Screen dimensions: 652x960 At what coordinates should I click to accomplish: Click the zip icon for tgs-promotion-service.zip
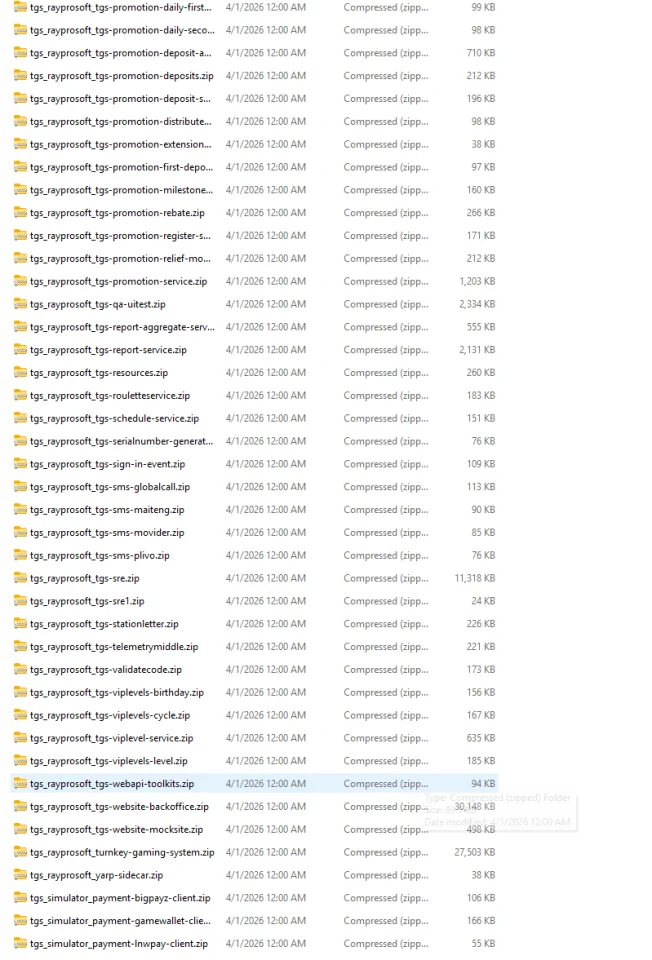20,282
